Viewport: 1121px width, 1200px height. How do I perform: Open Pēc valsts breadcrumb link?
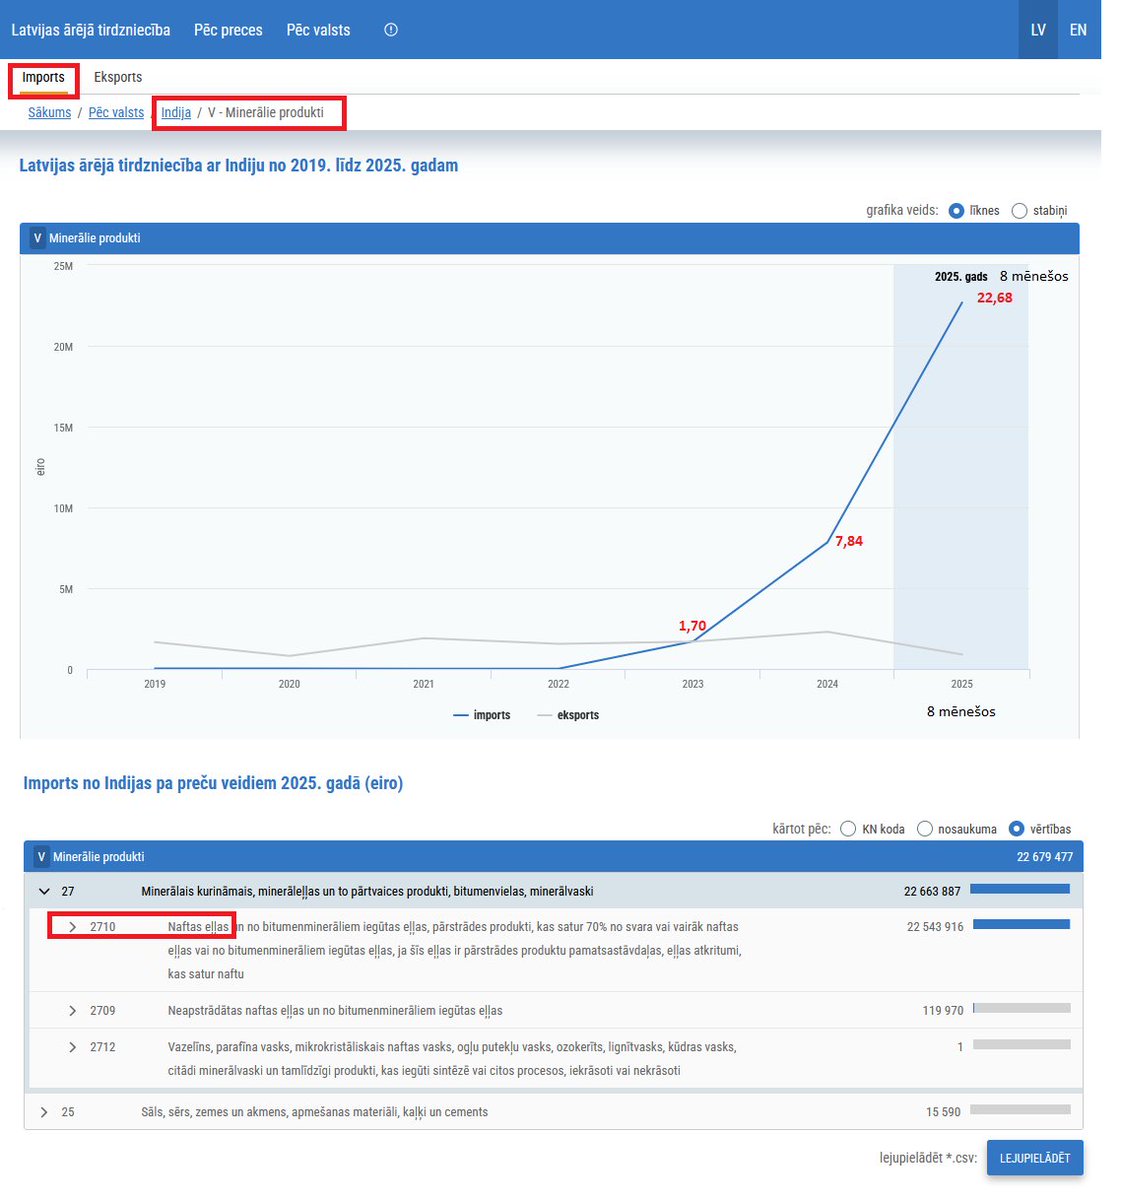(x=116, y=112)
